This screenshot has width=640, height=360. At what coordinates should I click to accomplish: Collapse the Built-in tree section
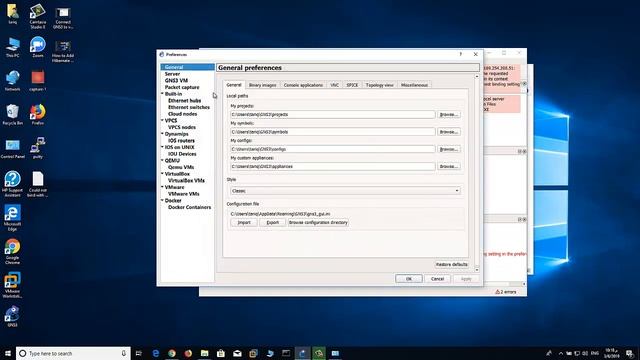pos(162,93)
